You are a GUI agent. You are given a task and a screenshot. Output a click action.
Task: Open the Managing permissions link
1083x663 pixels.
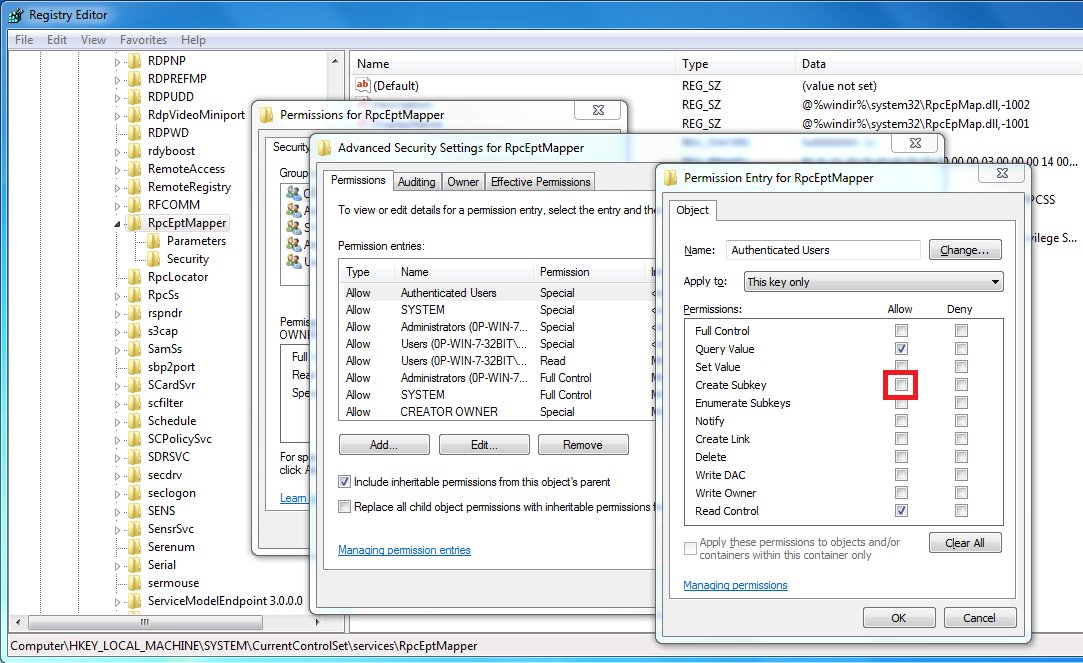pos(735,585)
